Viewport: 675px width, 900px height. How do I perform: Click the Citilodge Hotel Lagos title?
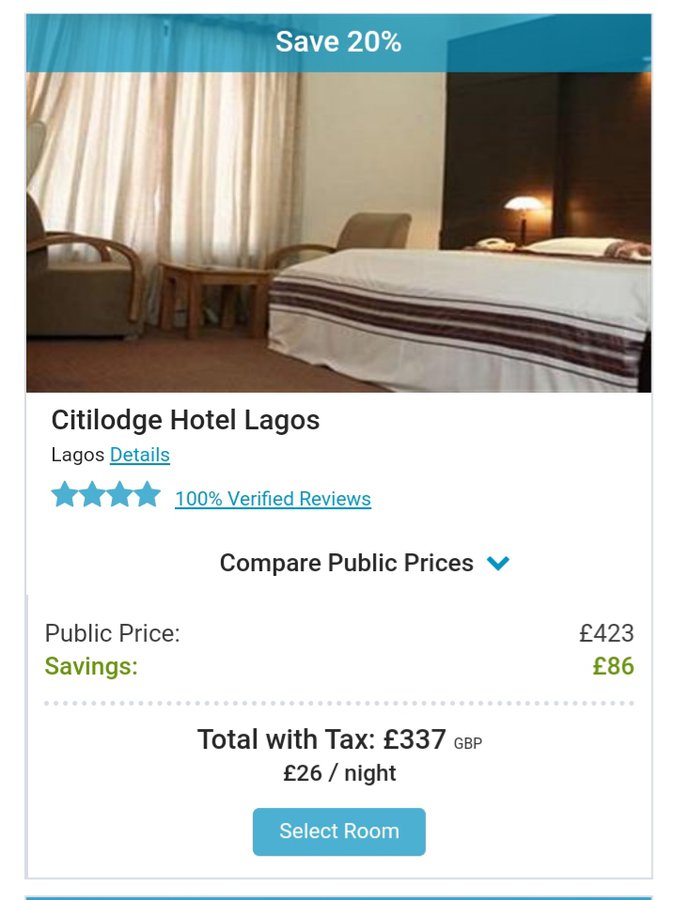coord(185,420)
